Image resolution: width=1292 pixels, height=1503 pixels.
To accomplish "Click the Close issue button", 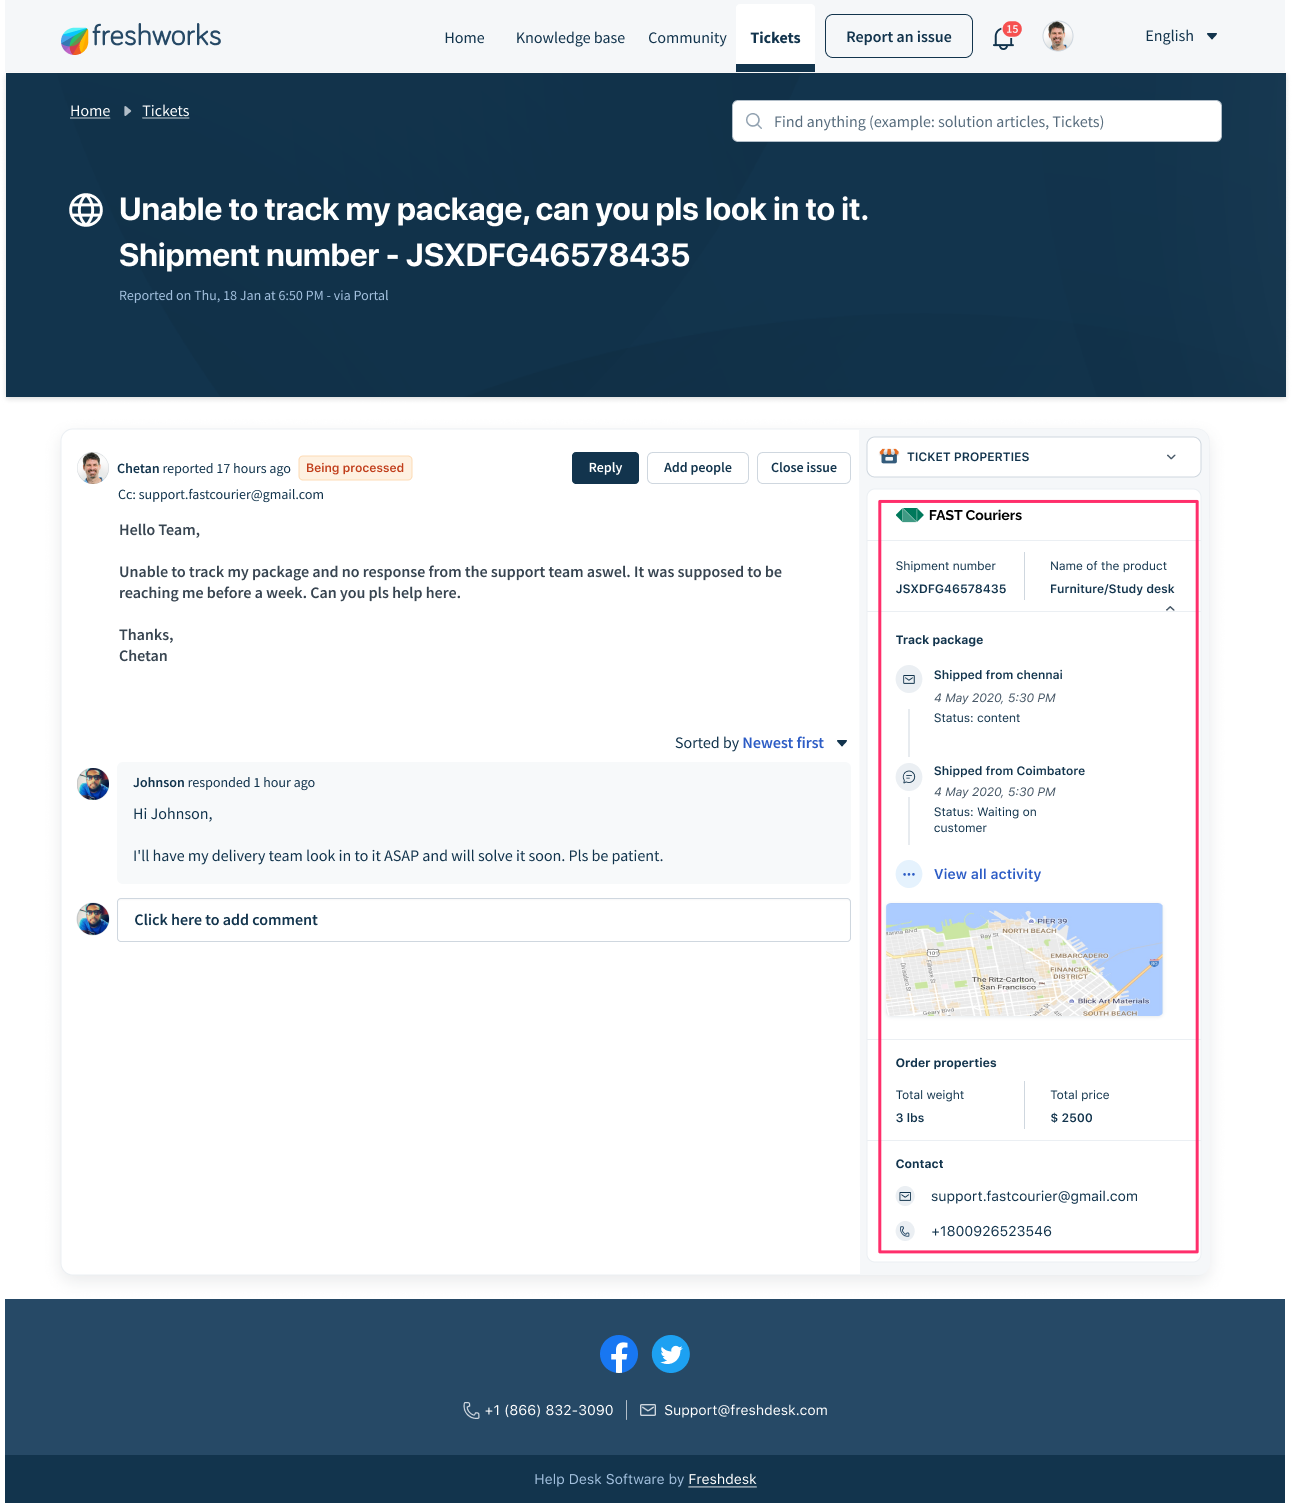I will tap(804, 468).
